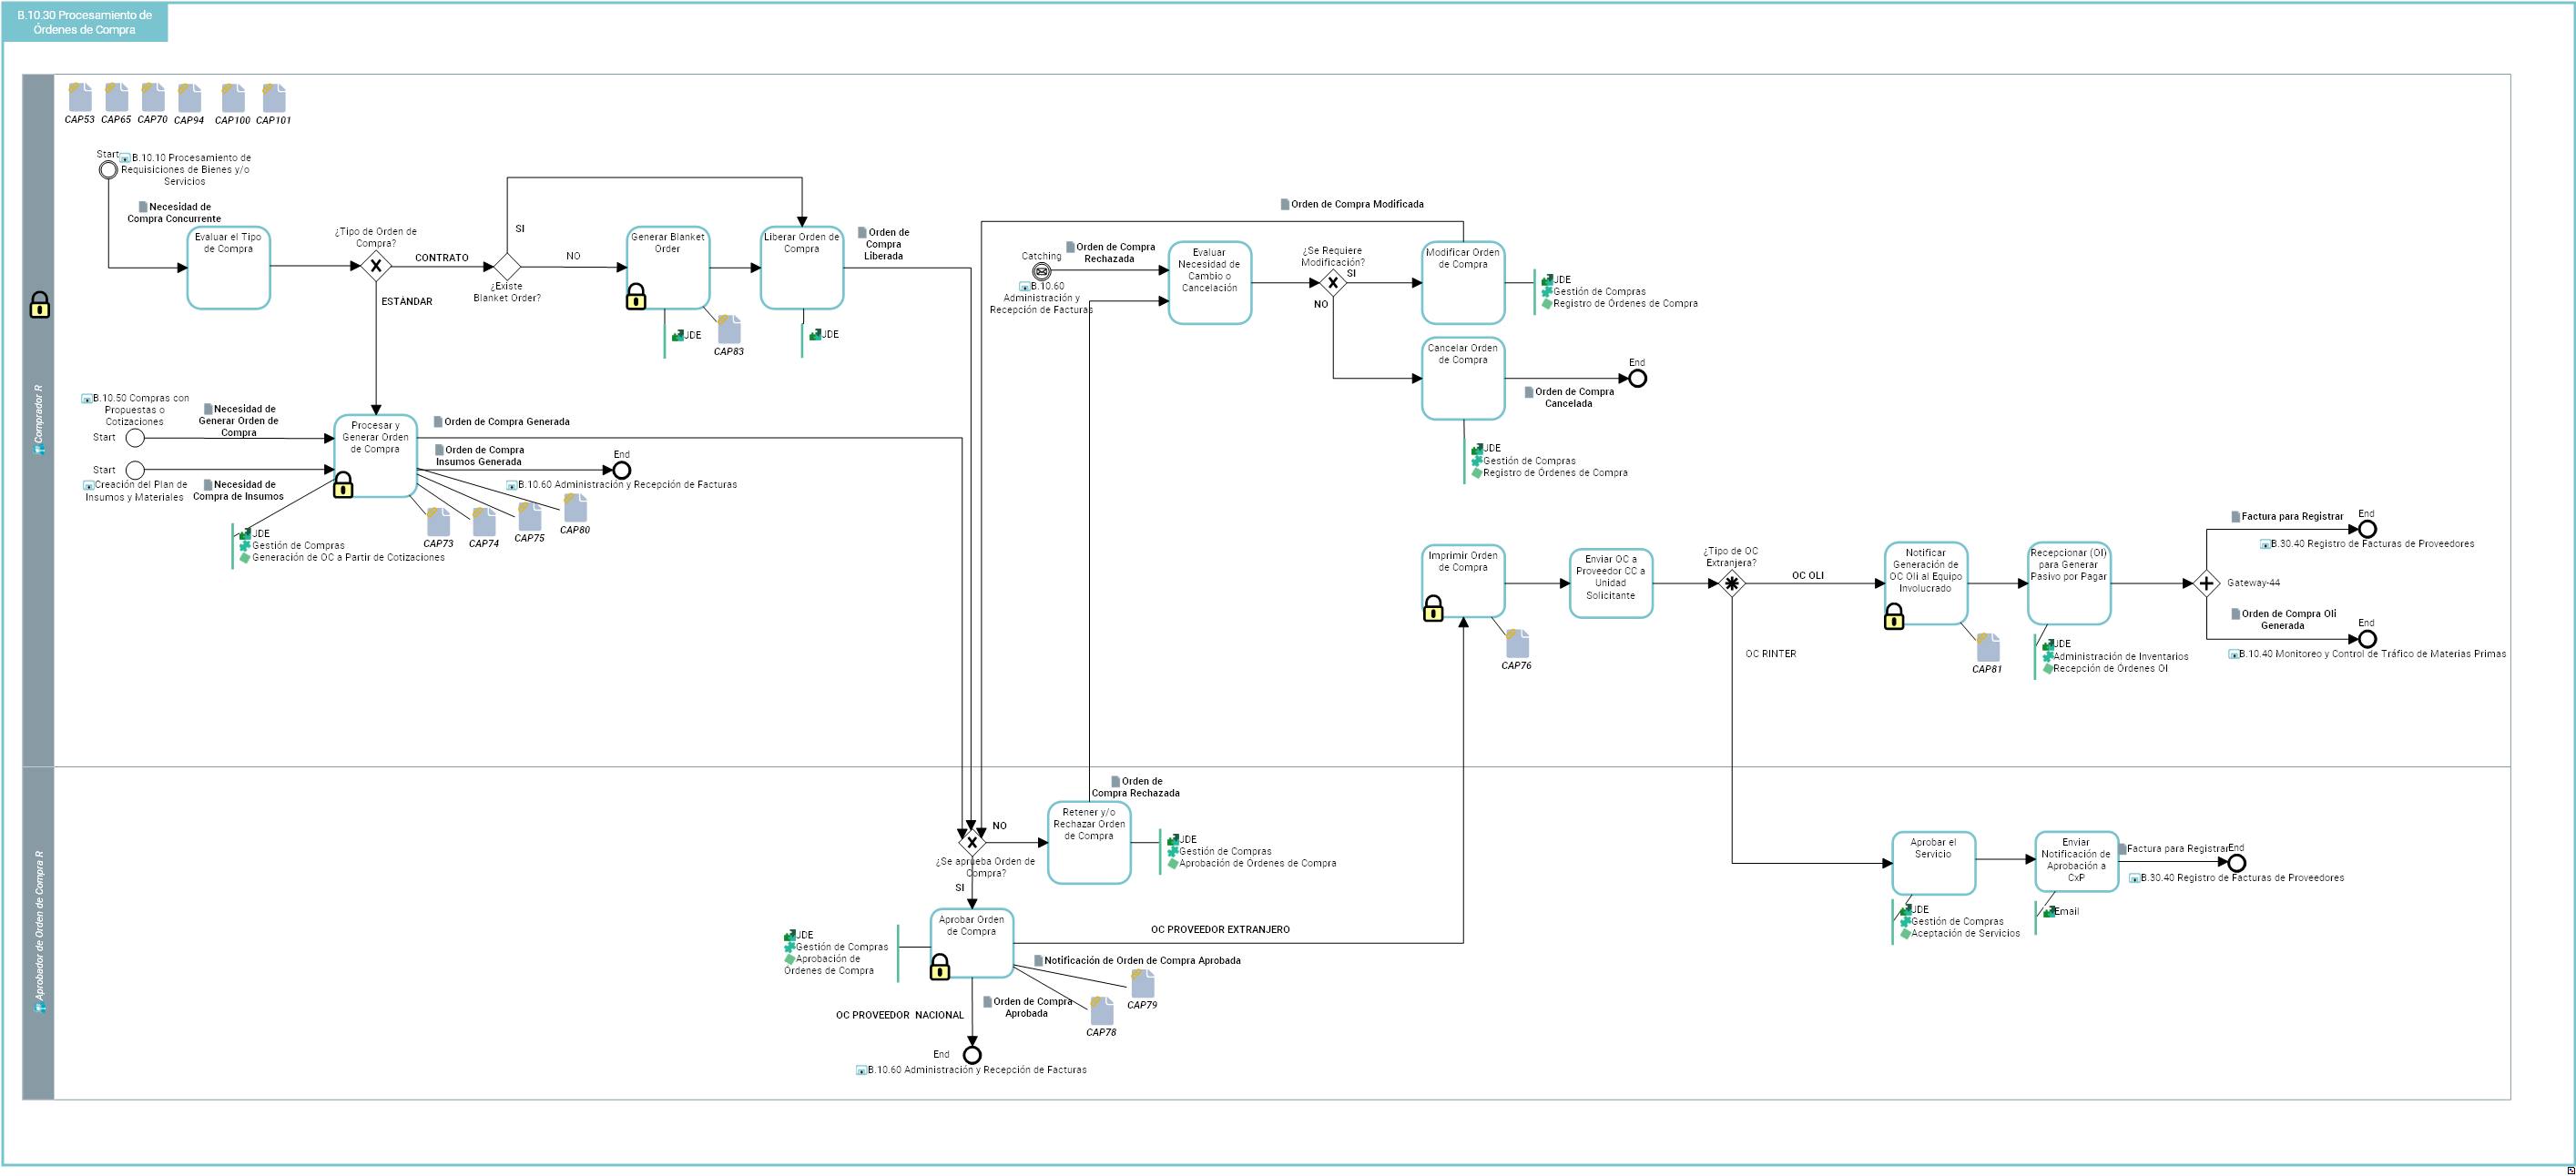
Task: Select Enviar Notificación de Aprobación a CxP task
Action: click(x=2076, y=861)
